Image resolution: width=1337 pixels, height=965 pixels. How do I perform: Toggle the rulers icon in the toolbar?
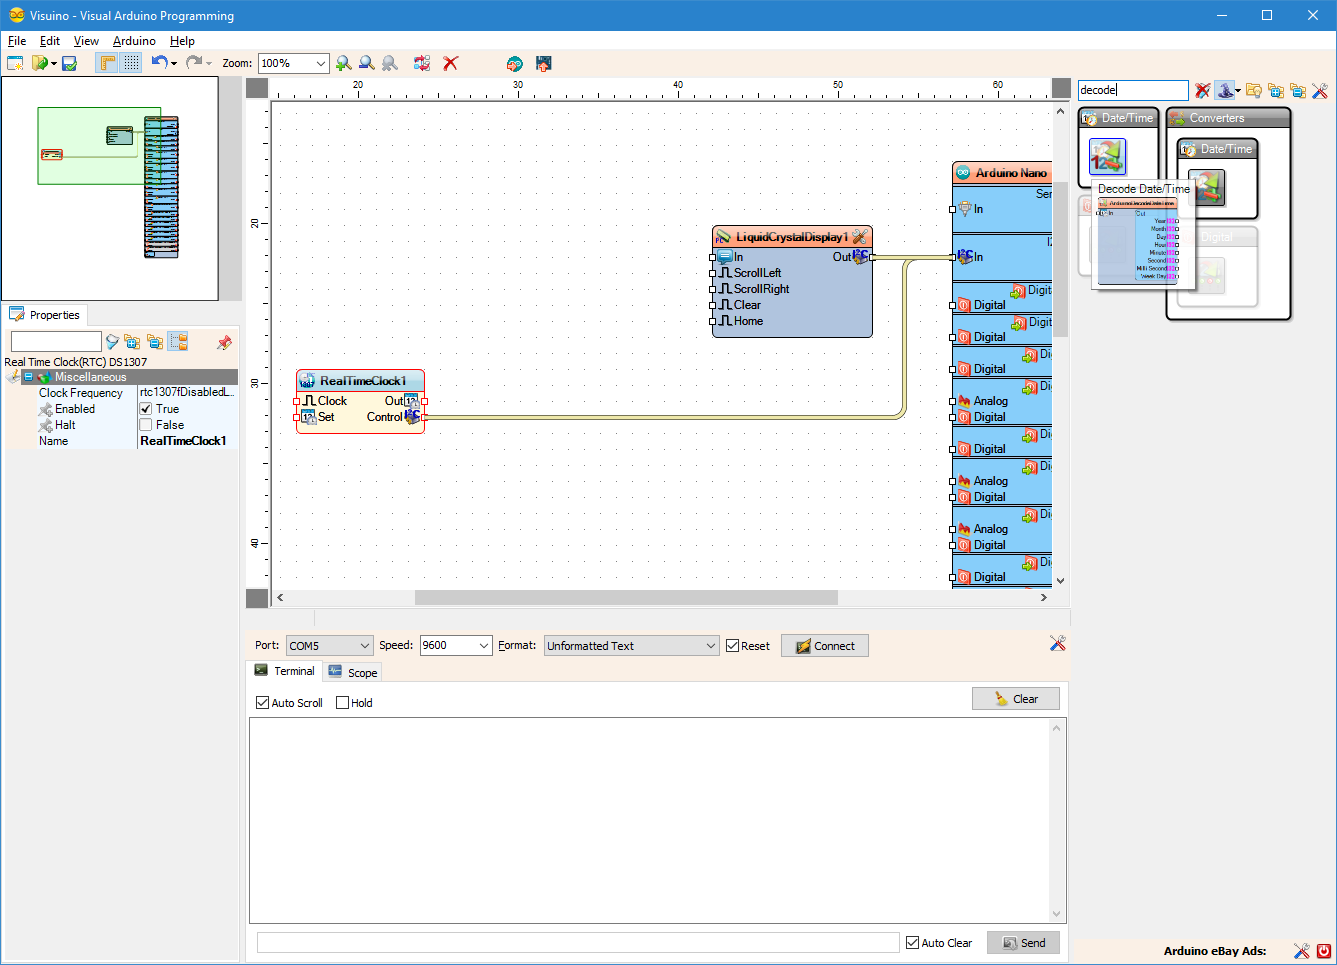pyautogui.click(x=107, y=63)
